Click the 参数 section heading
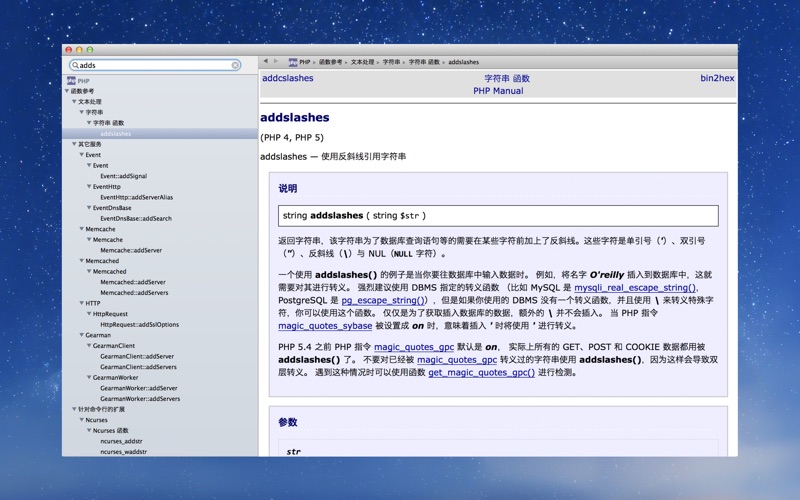800x500 pixels. tap(288, 422)
